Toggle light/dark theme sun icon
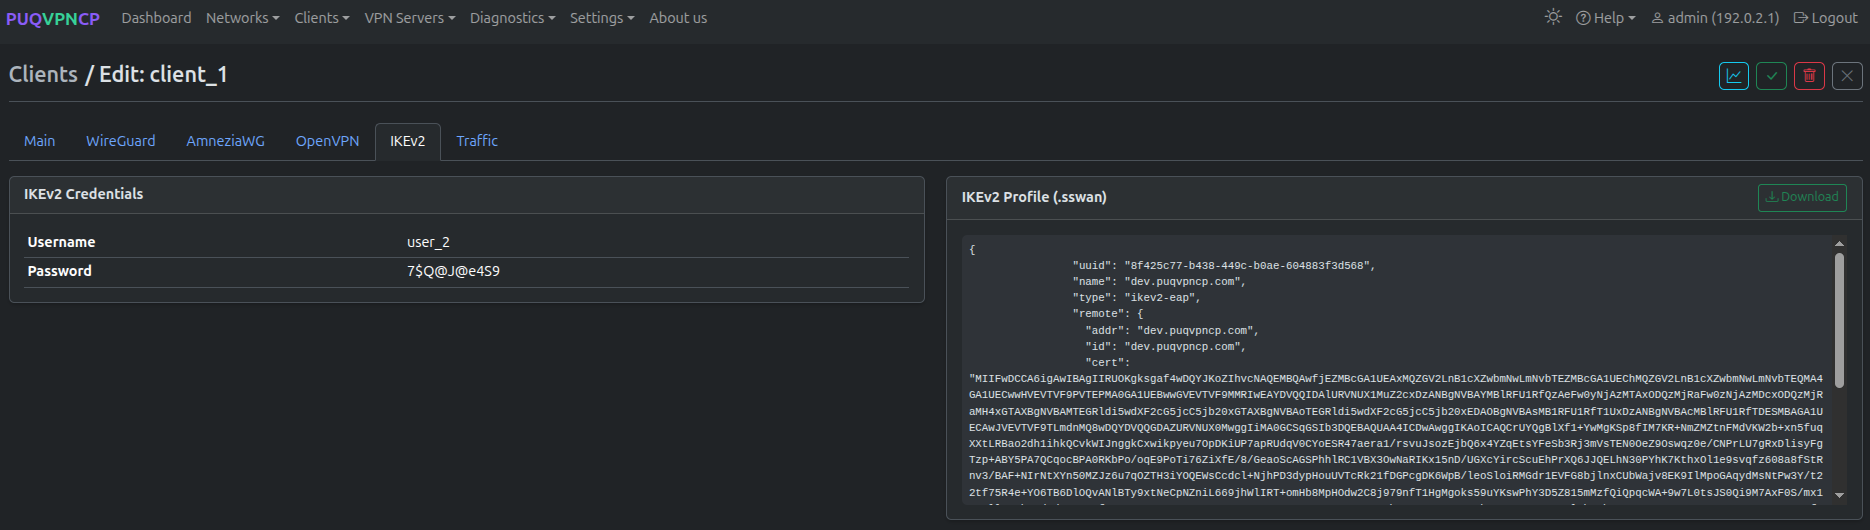This screenshot has width=1870, height=530. tap(1553, 17)
